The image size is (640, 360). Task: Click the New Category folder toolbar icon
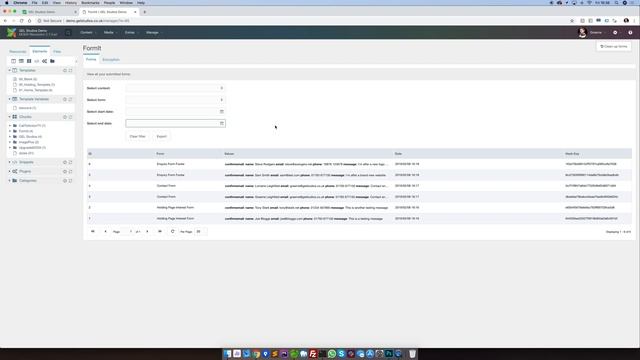pyautogui.click(x=52, y=61)
